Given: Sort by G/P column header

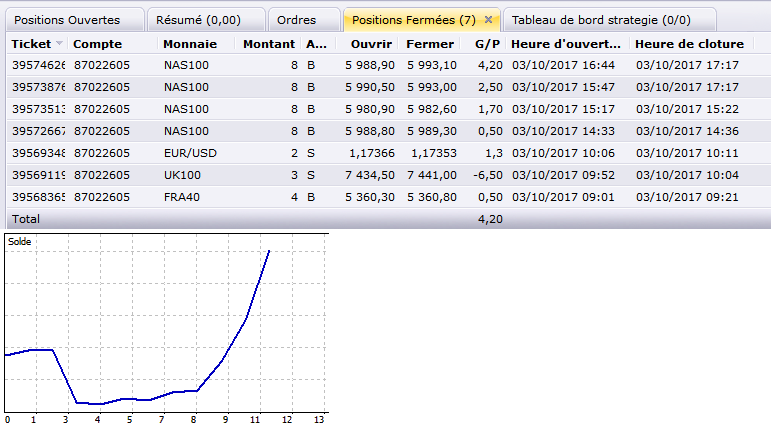Looking at the screenshot, I should click(x=487, y=44).
